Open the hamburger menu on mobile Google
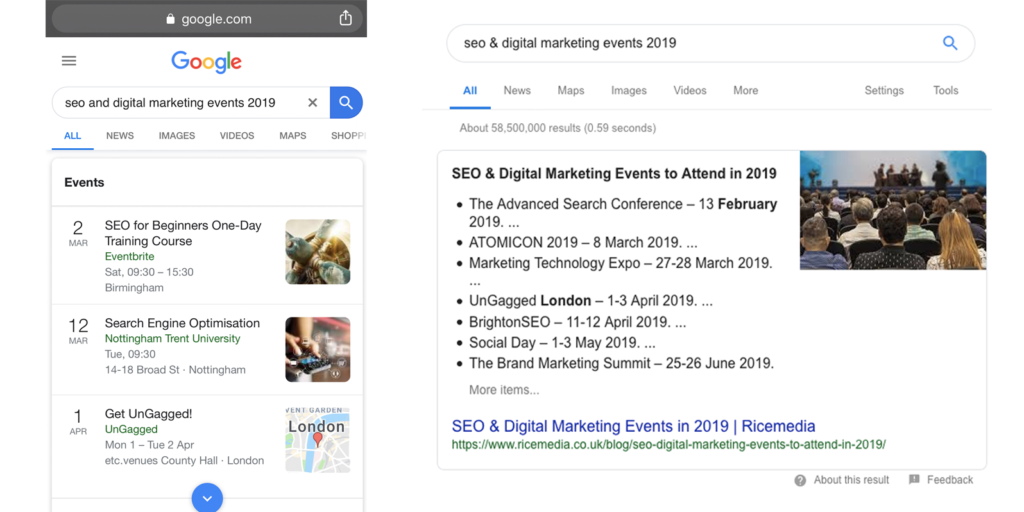The image size is (1024, 512). pyautogui.click(x=69, y=61)
